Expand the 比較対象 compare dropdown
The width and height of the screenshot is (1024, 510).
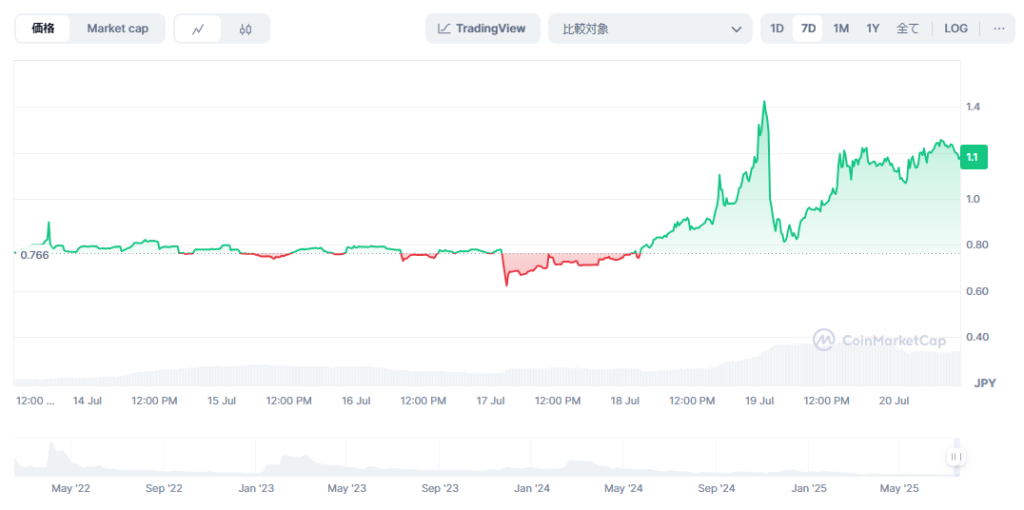coord(649,28)
